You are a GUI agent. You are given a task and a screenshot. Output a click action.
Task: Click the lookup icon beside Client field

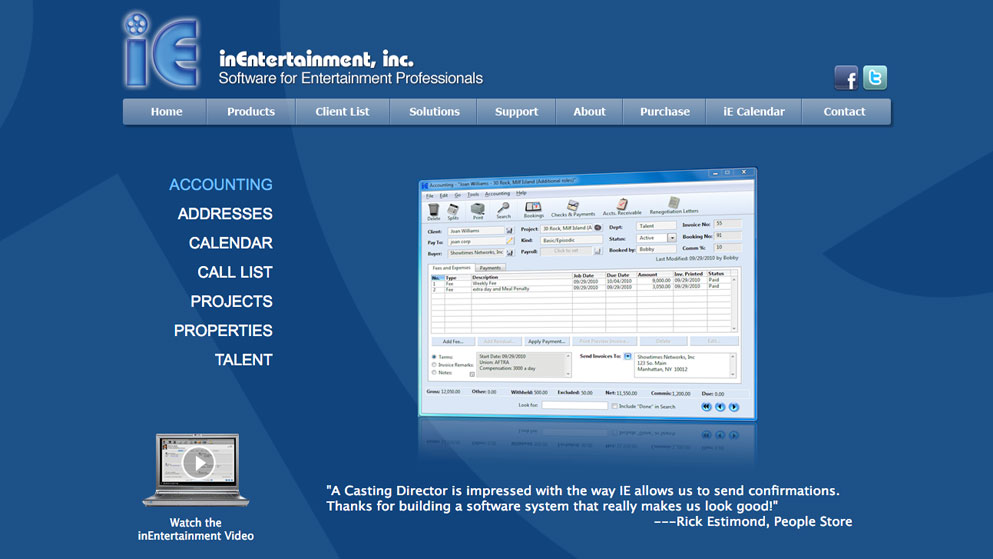pos(509,230)
